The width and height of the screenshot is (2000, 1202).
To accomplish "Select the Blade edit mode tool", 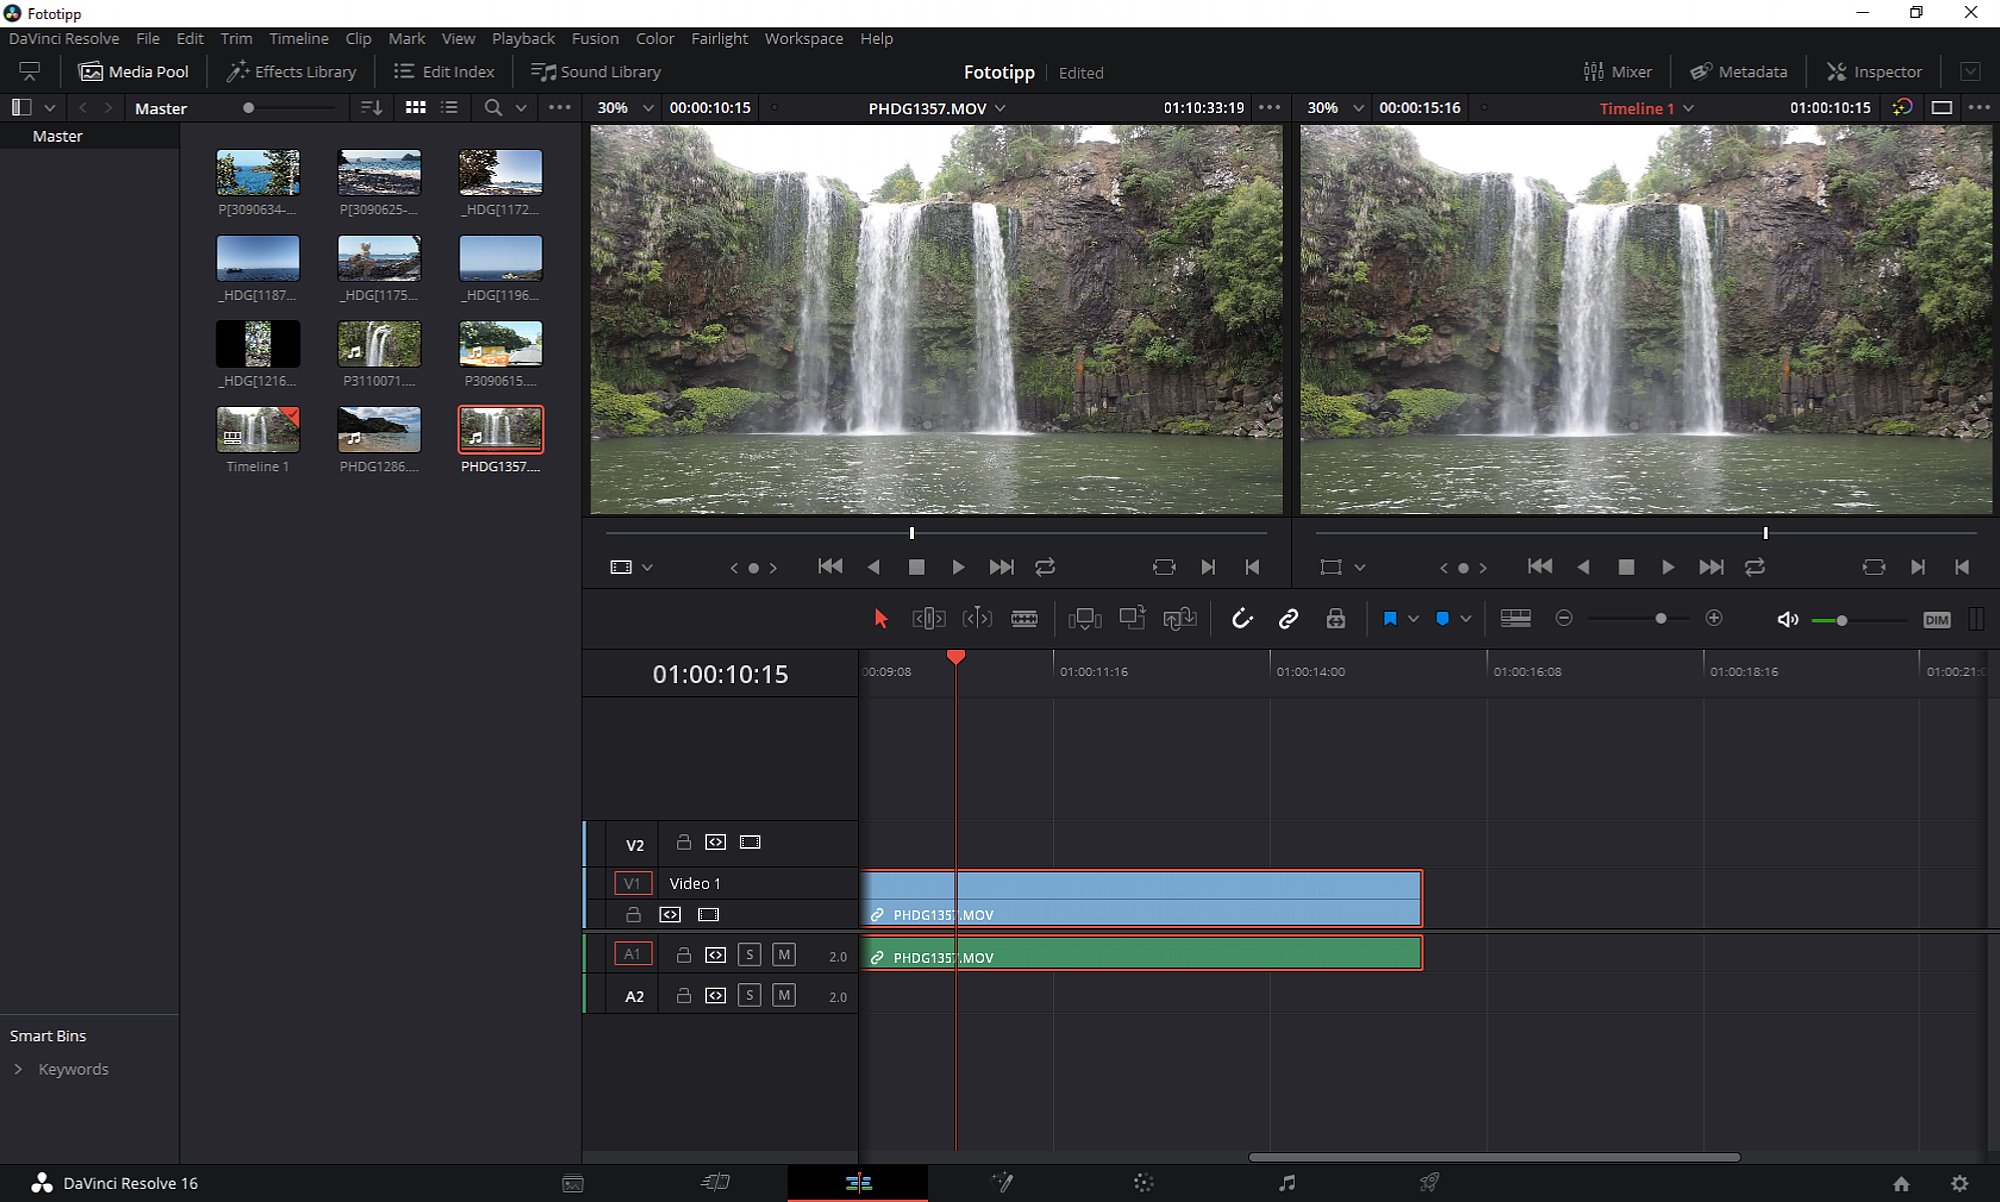I will coord(1024,619).
